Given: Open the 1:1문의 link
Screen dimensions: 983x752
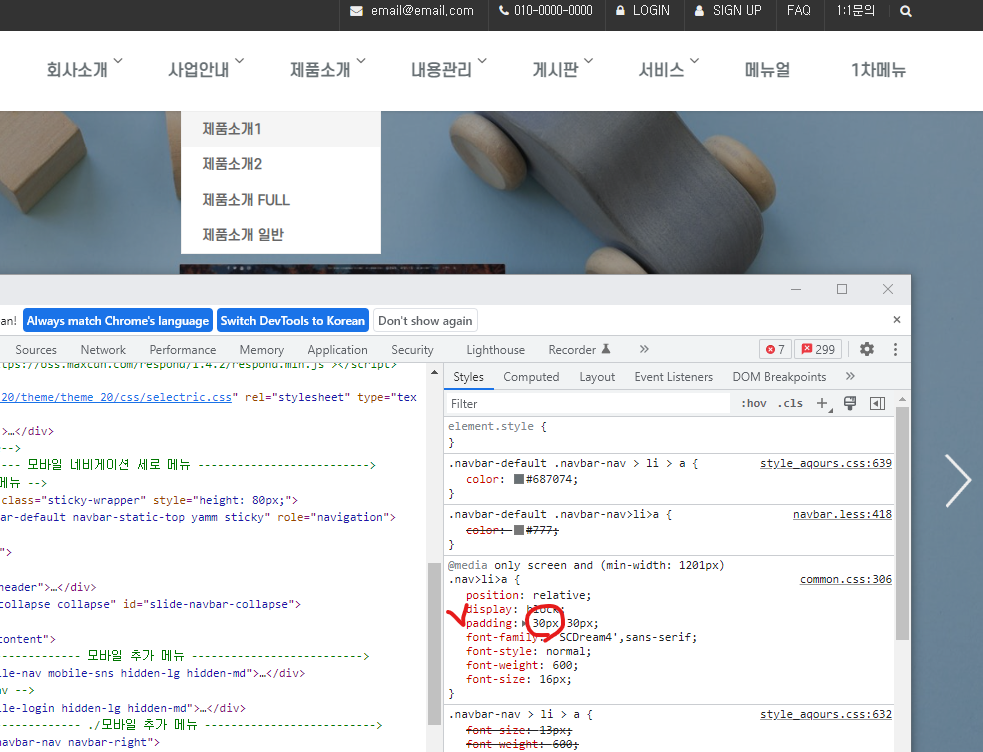Looking at the screenshot, I should (855, 11).
